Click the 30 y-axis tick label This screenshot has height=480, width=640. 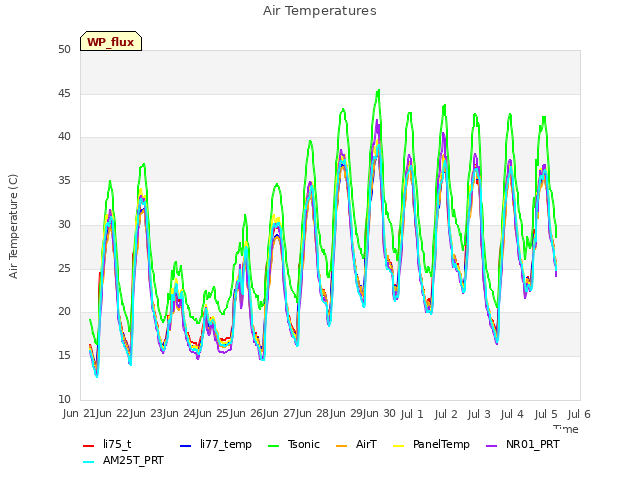pyautogui.click(x=64, y=224)
